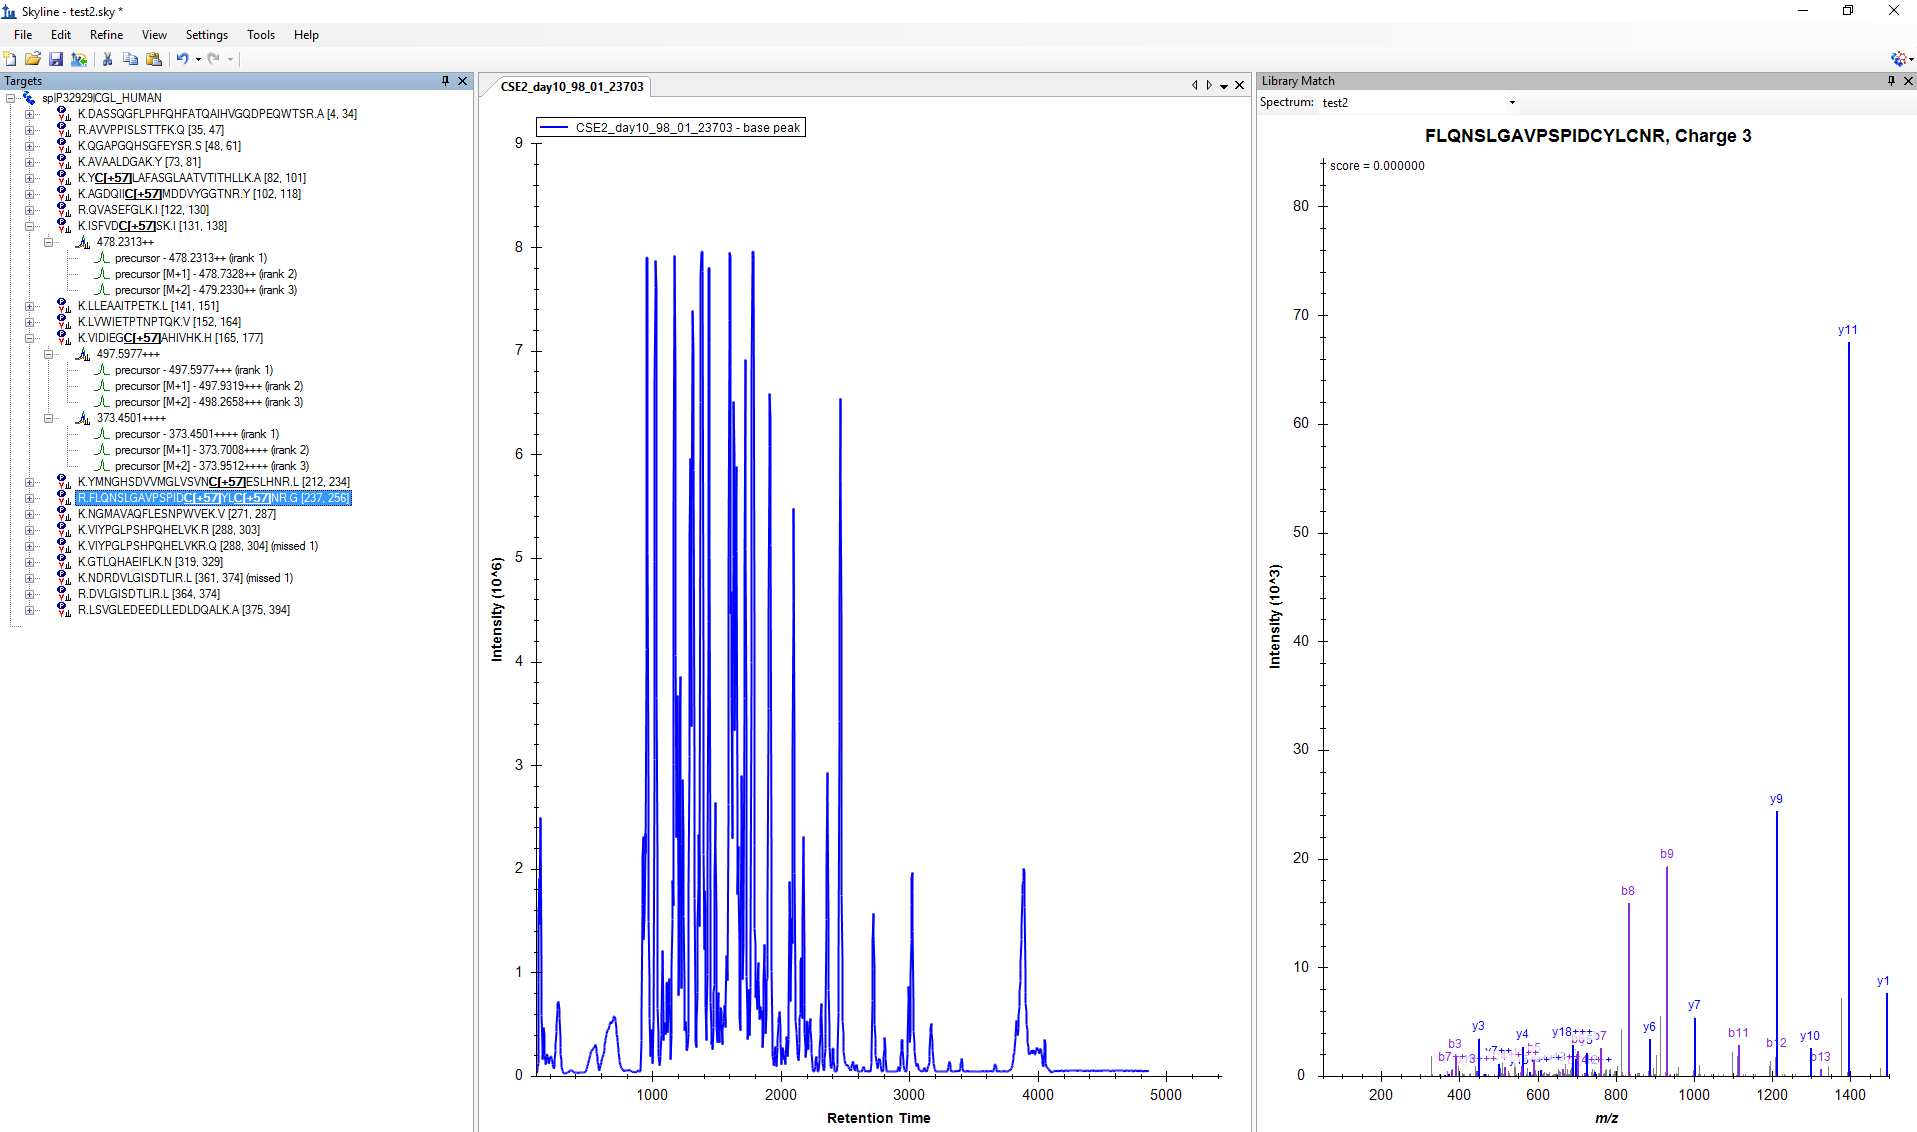Click the New Document toolbar icon
This screenshot has width=1917, height=1132.
[11, 59]
